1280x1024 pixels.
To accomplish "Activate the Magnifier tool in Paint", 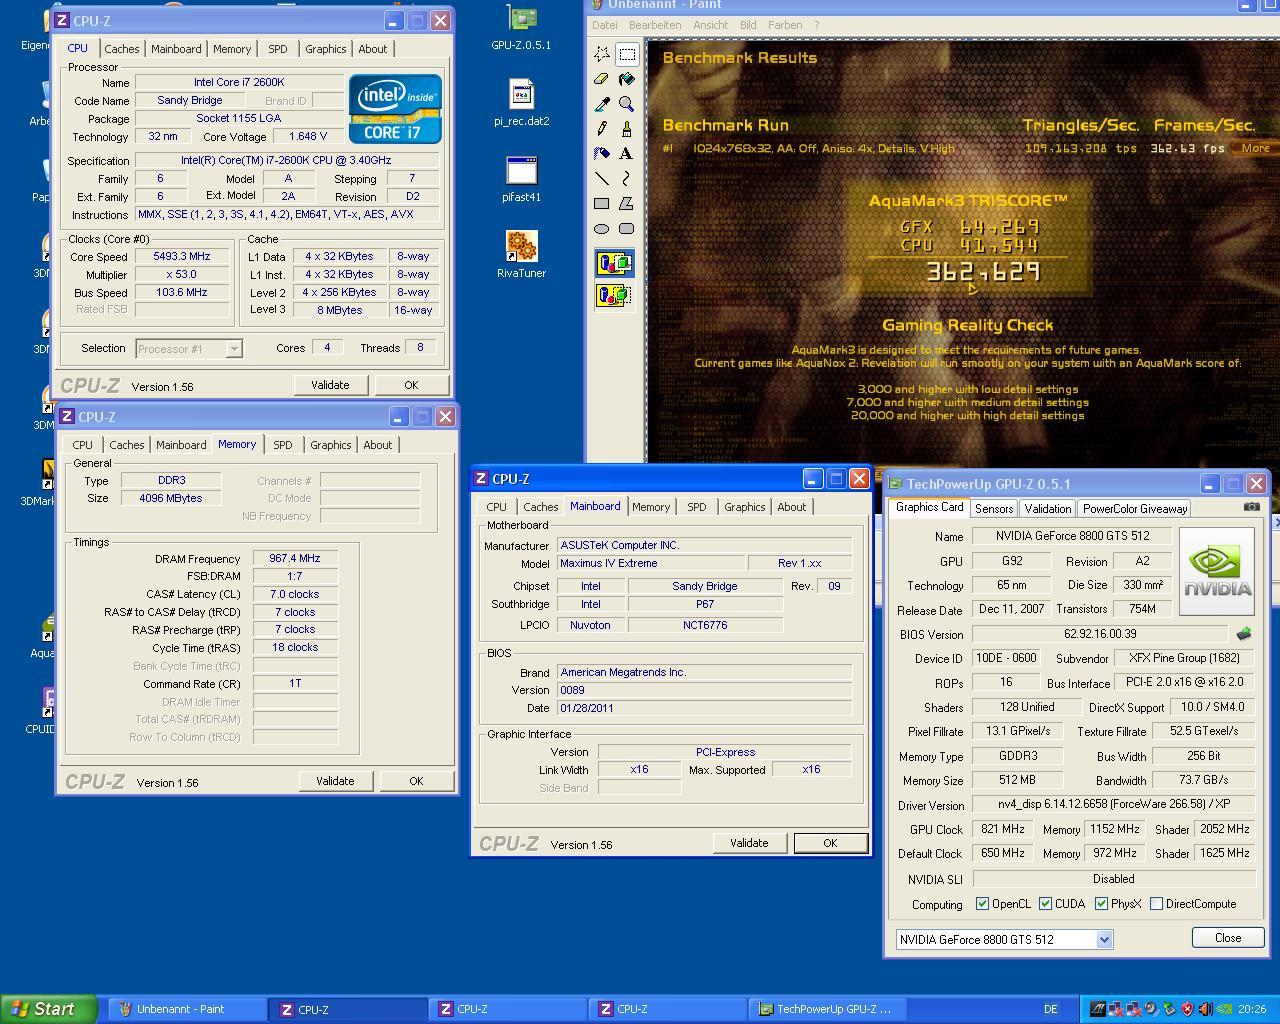I will click(x=627, y=104).
